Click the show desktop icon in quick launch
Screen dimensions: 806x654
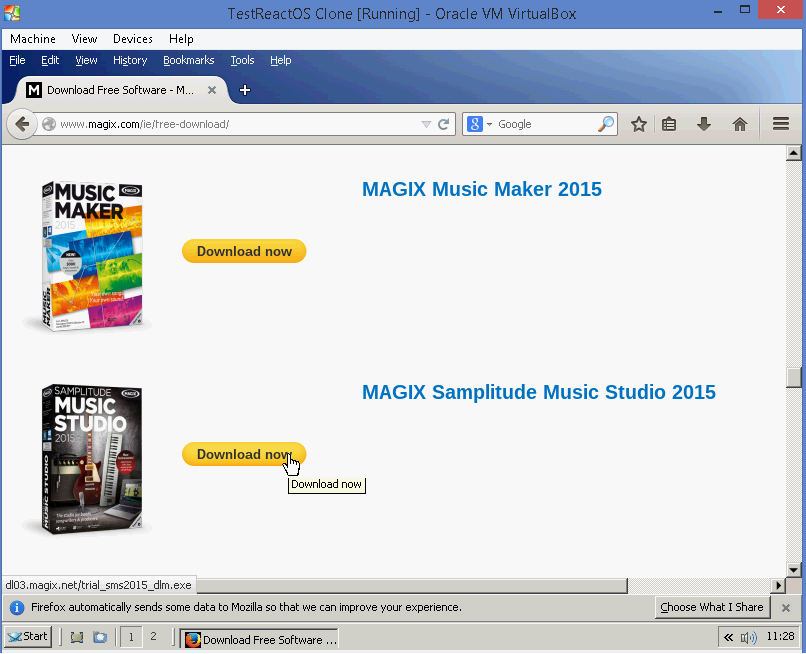77,638
